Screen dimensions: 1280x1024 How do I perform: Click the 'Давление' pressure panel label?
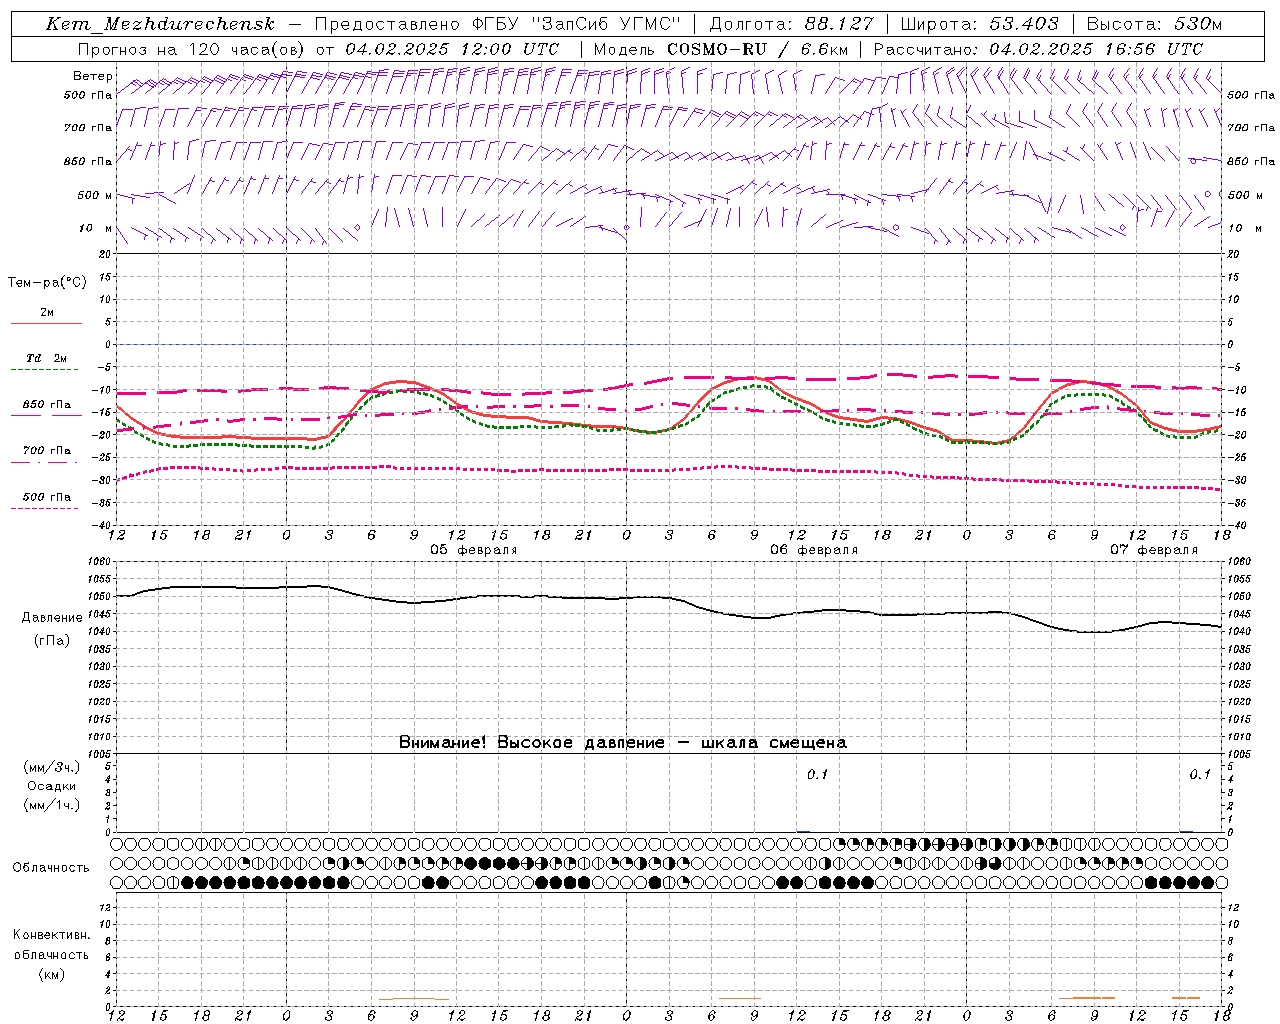52,618
